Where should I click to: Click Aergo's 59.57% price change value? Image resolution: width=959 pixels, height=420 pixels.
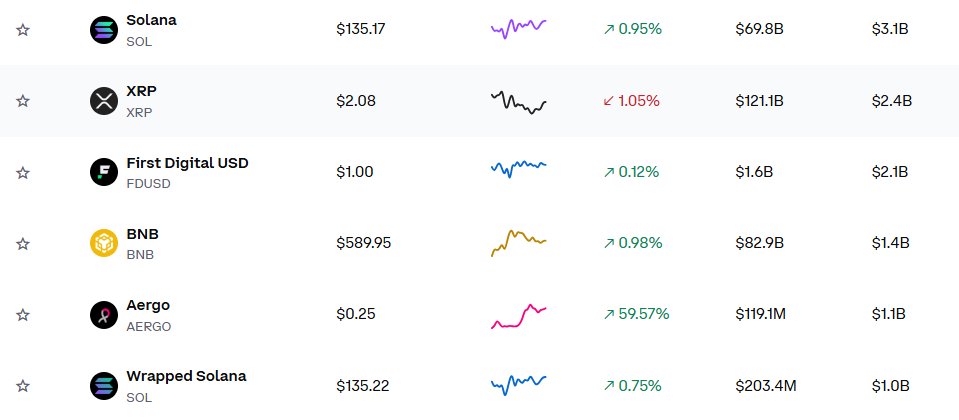(635, 314)
